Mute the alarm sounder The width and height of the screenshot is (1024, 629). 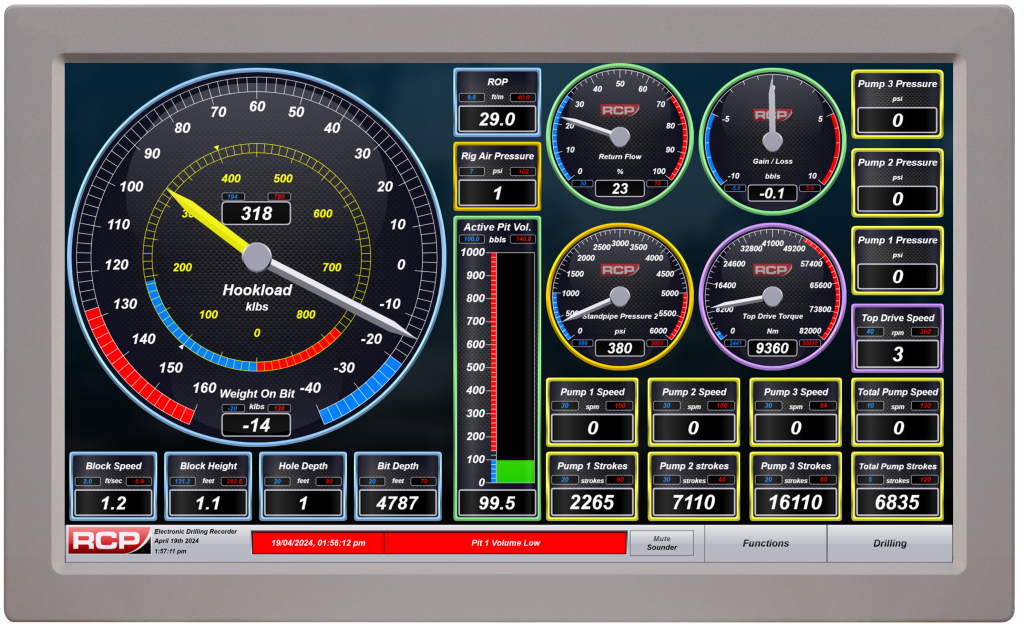662,543
